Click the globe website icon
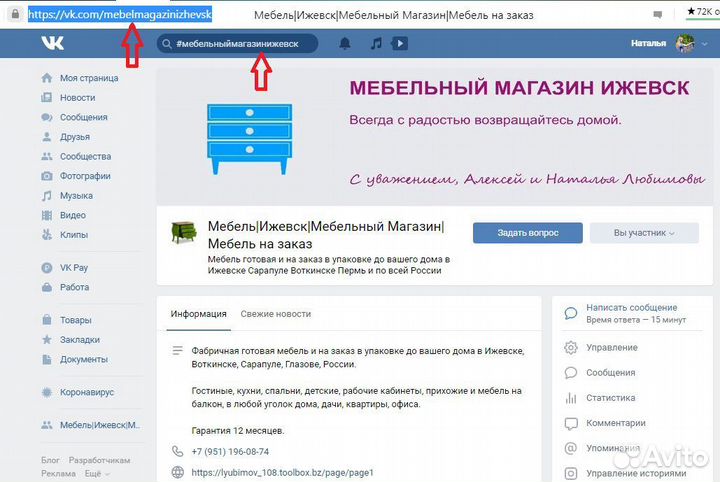Screen dimensions: 720x482 pyautogui.click(x=177, y=472)
